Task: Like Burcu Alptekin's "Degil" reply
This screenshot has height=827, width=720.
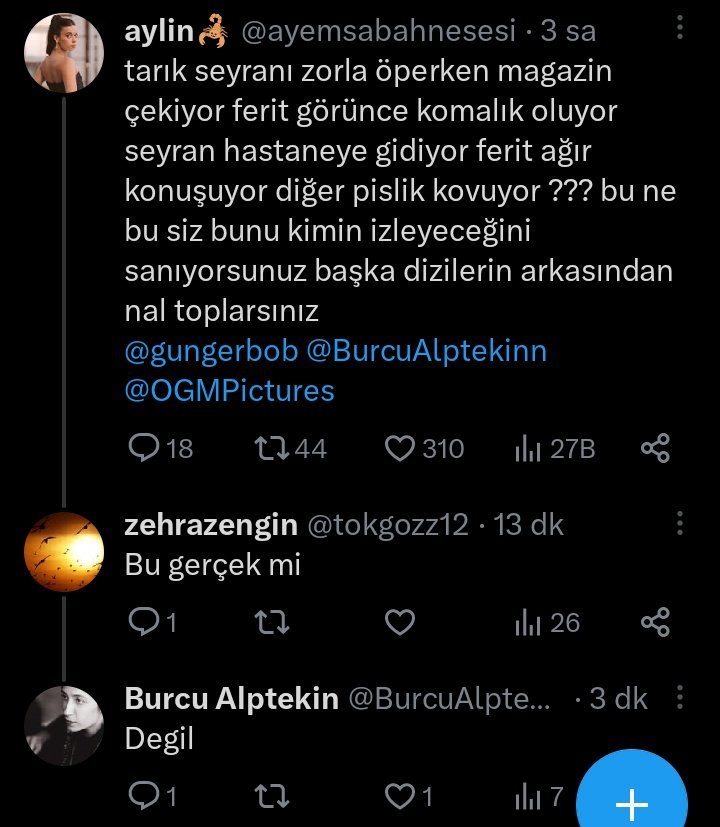Action: [x=400, y=796]
